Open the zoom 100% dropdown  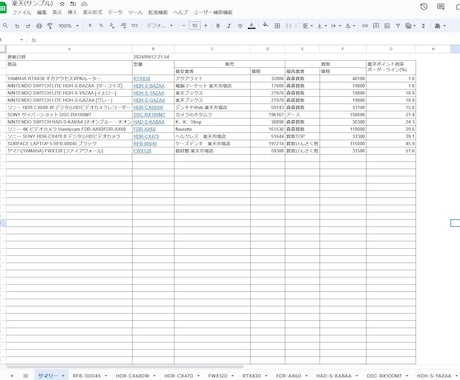click(x=69, y=26)
